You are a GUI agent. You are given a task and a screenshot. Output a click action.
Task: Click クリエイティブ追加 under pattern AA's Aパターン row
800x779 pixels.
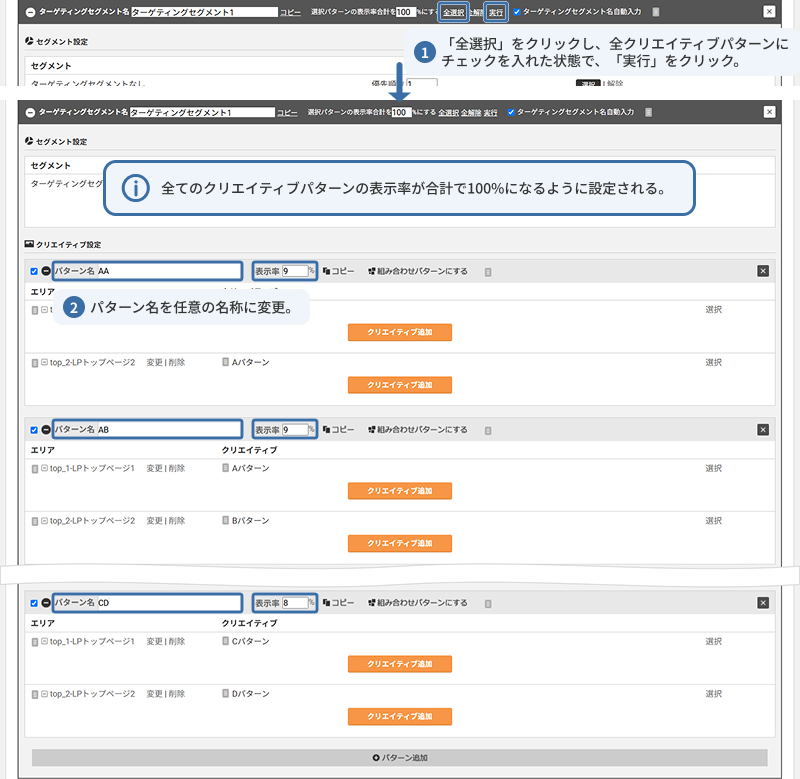click(400, 385)
